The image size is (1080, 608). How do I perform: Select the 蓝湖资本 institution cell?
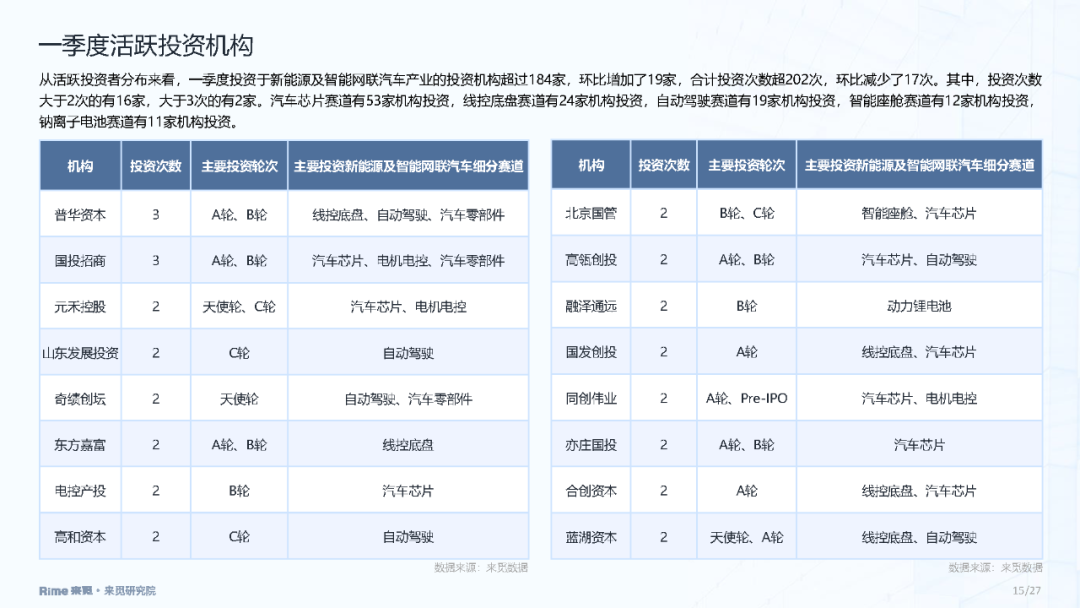pos(591,537)
